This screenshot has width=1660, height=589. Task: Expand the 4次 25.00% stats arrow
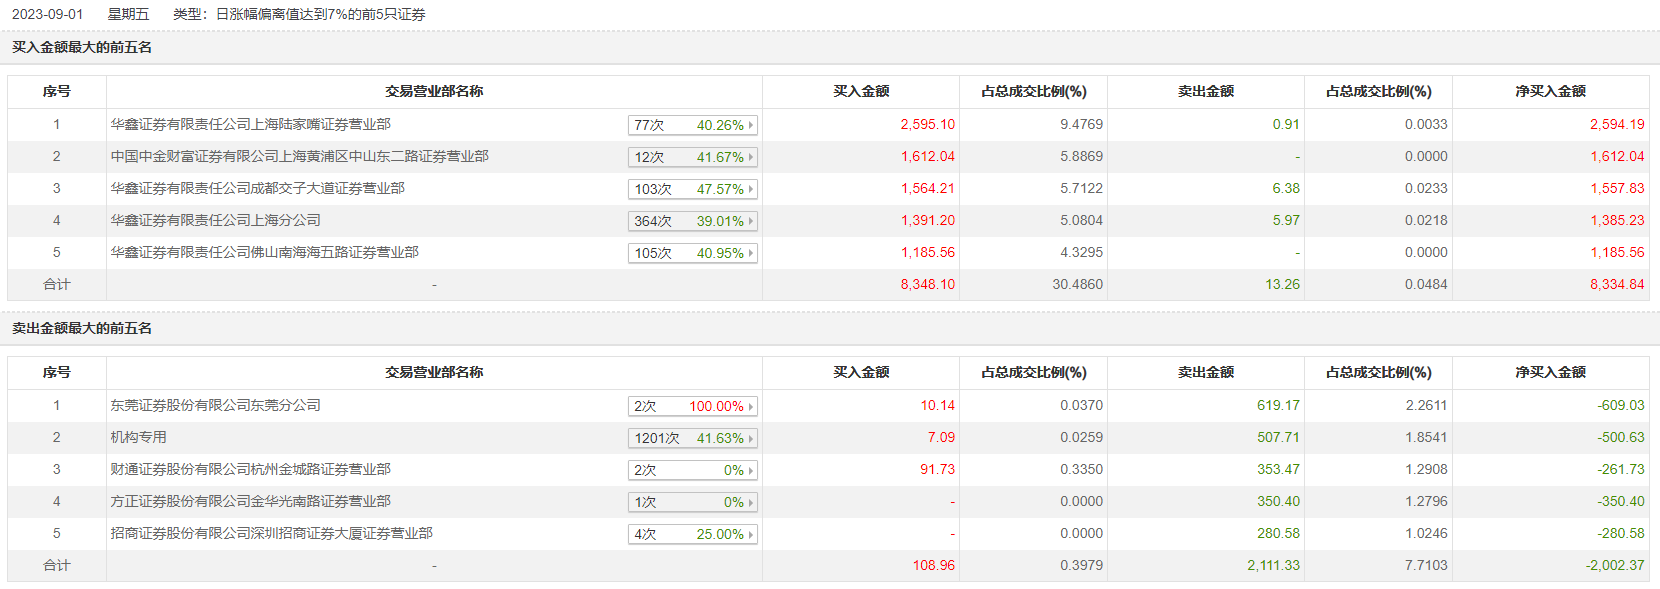tap(751, 534)
